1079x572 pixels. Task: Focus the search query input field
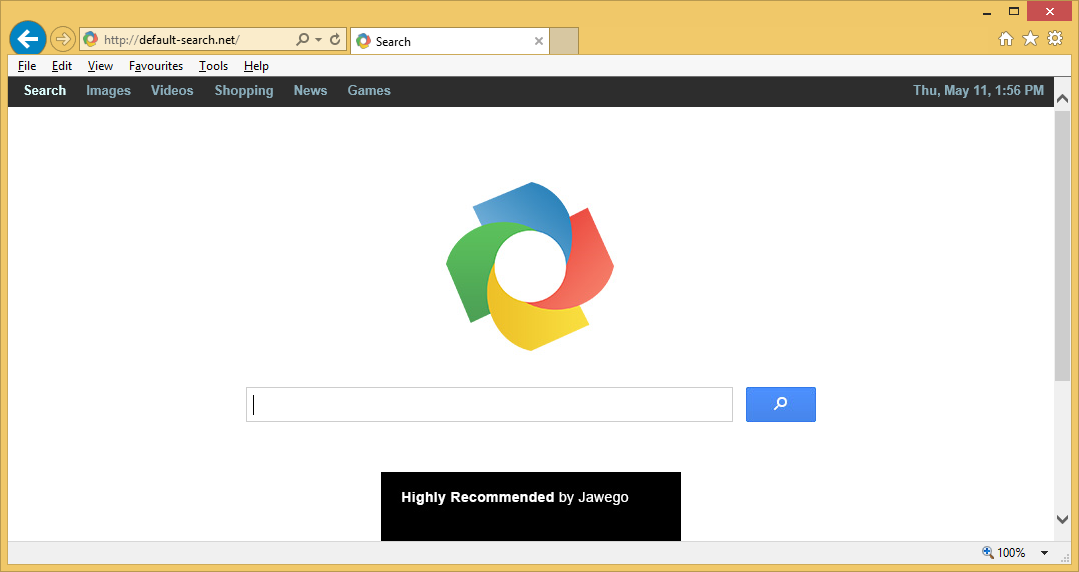[x=489, y=405]
